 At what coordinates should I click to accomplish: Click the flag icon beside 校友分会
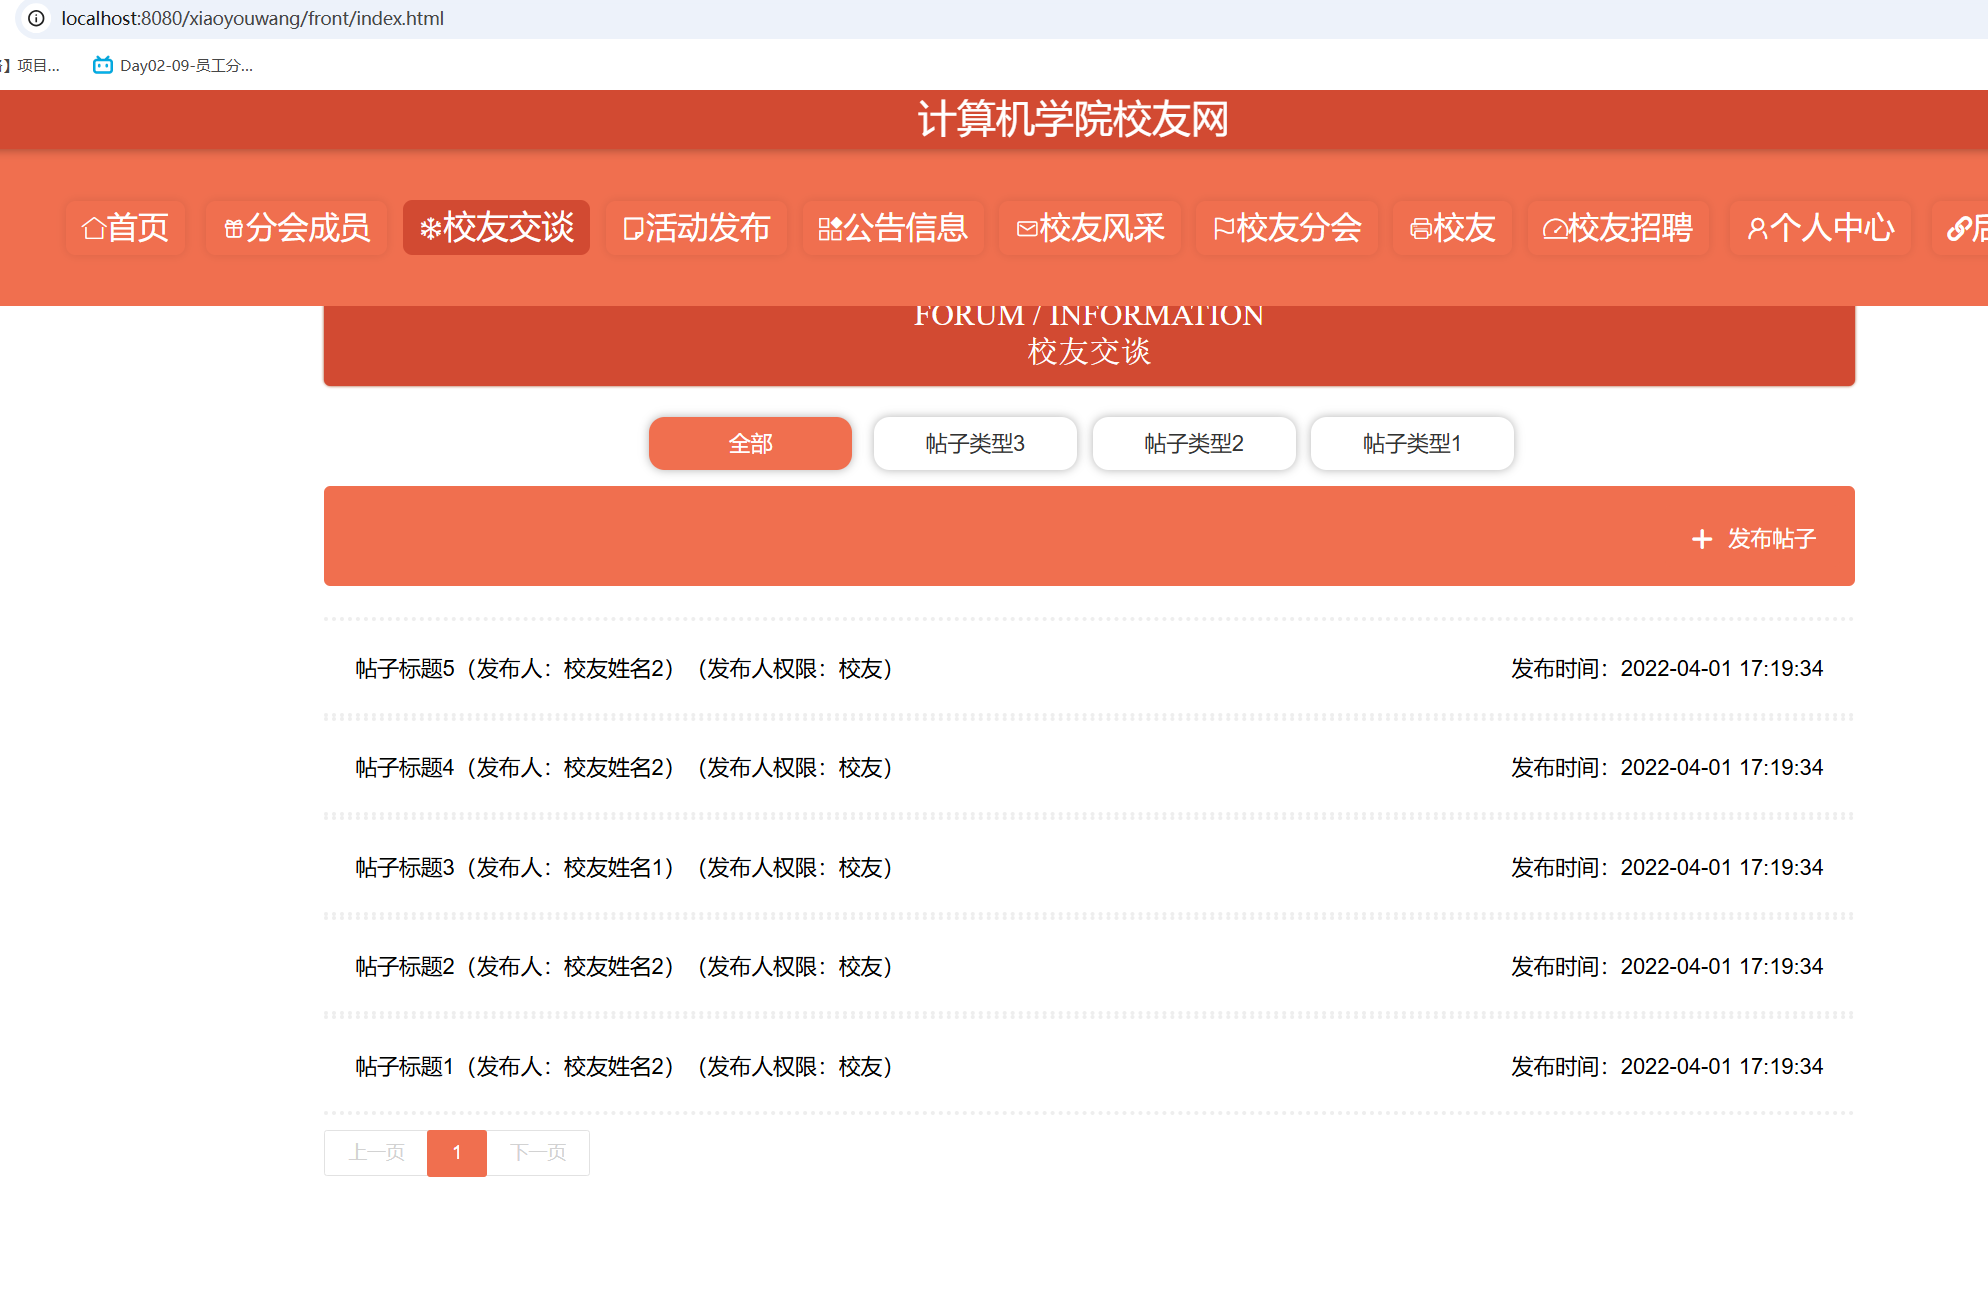[x=1223, y=229]
